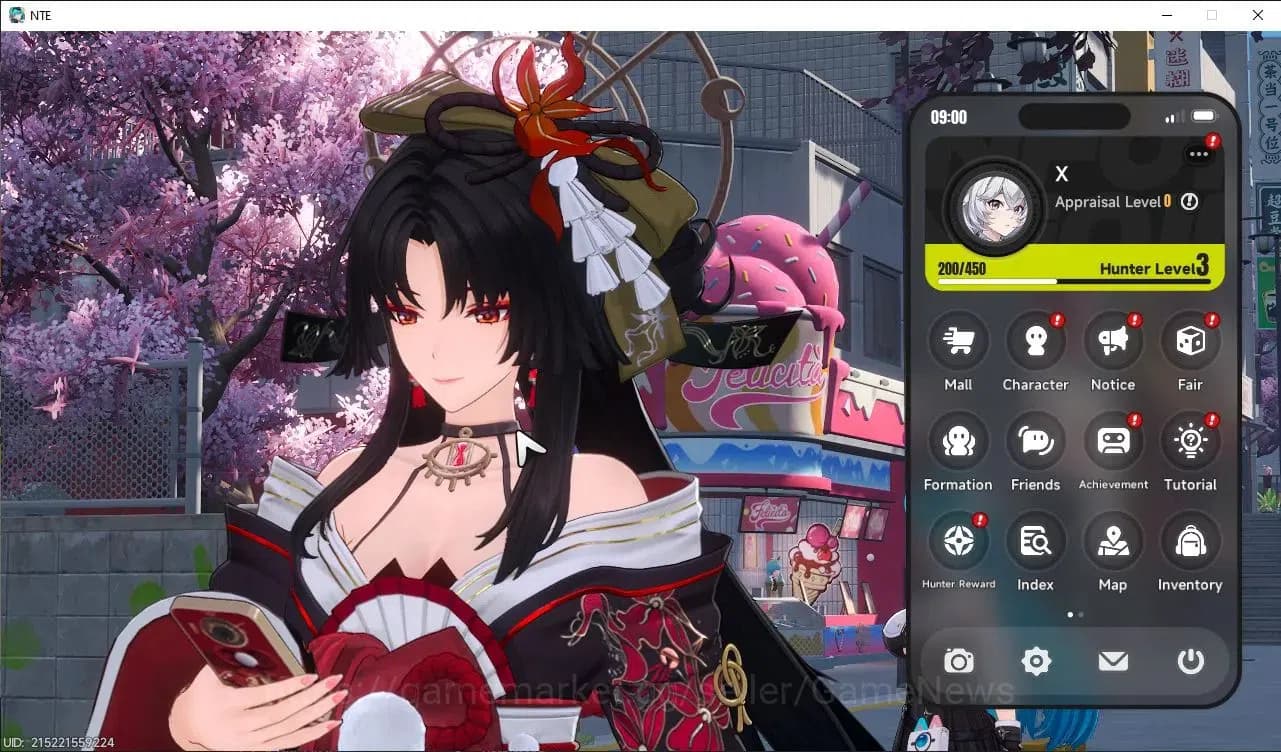Open the Achievement icon
The width and height of the screenshot is (1281, 752).
(x=1113, y=441)
